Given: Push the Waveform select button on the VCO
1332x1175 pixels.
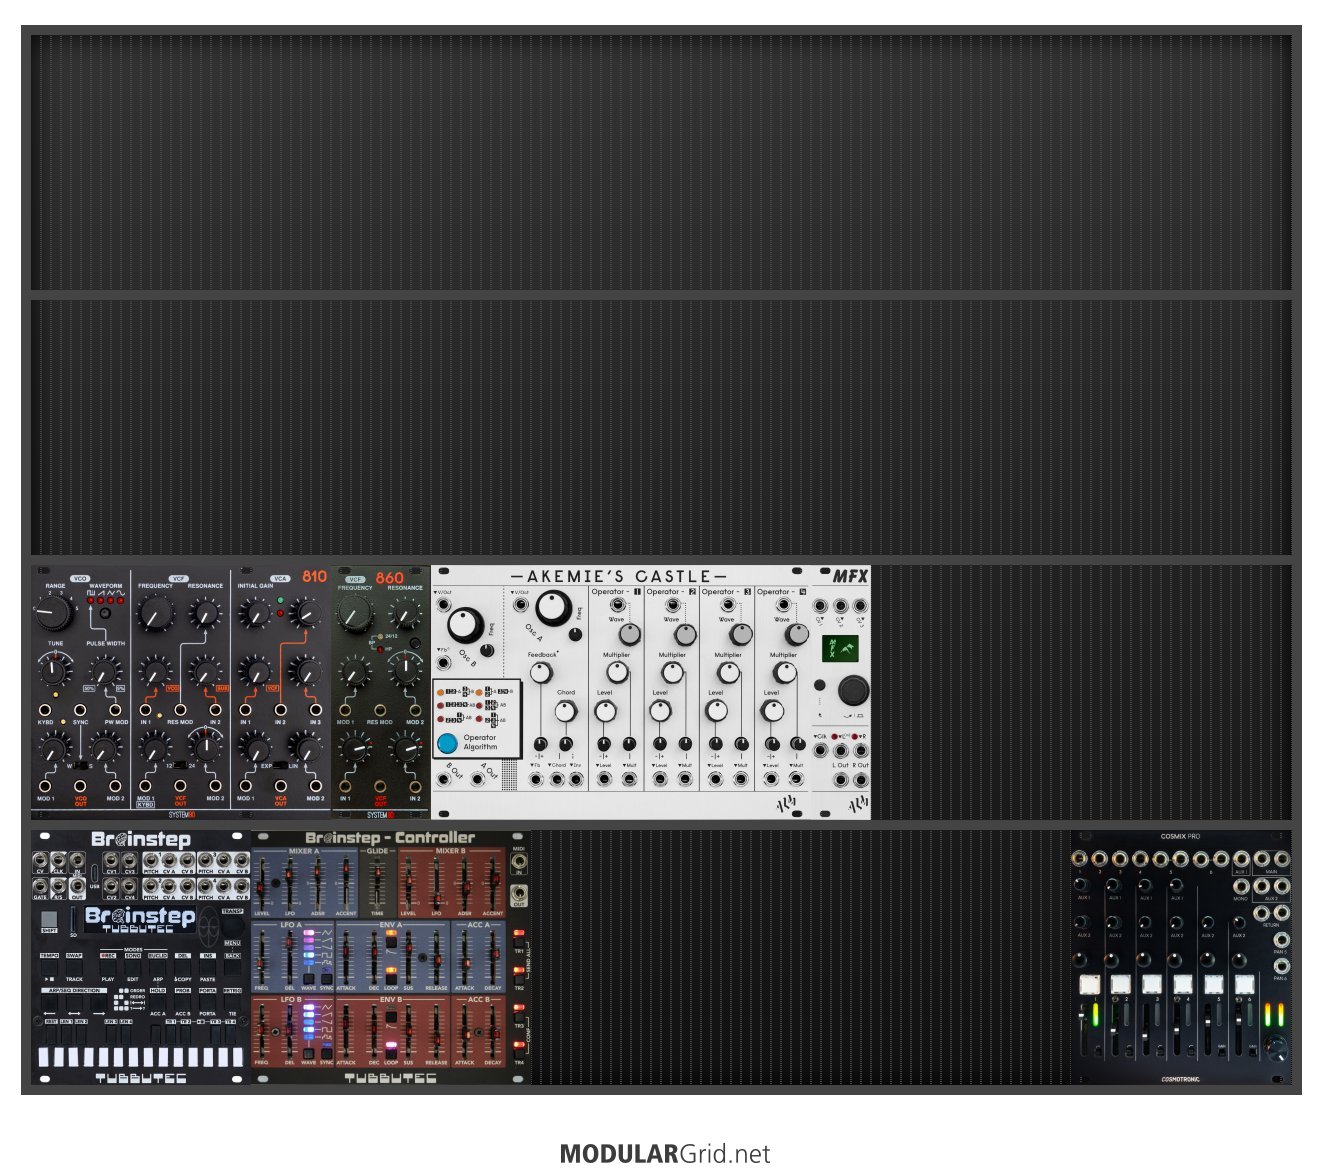Looking at the screenshot, I should (105, 612).
